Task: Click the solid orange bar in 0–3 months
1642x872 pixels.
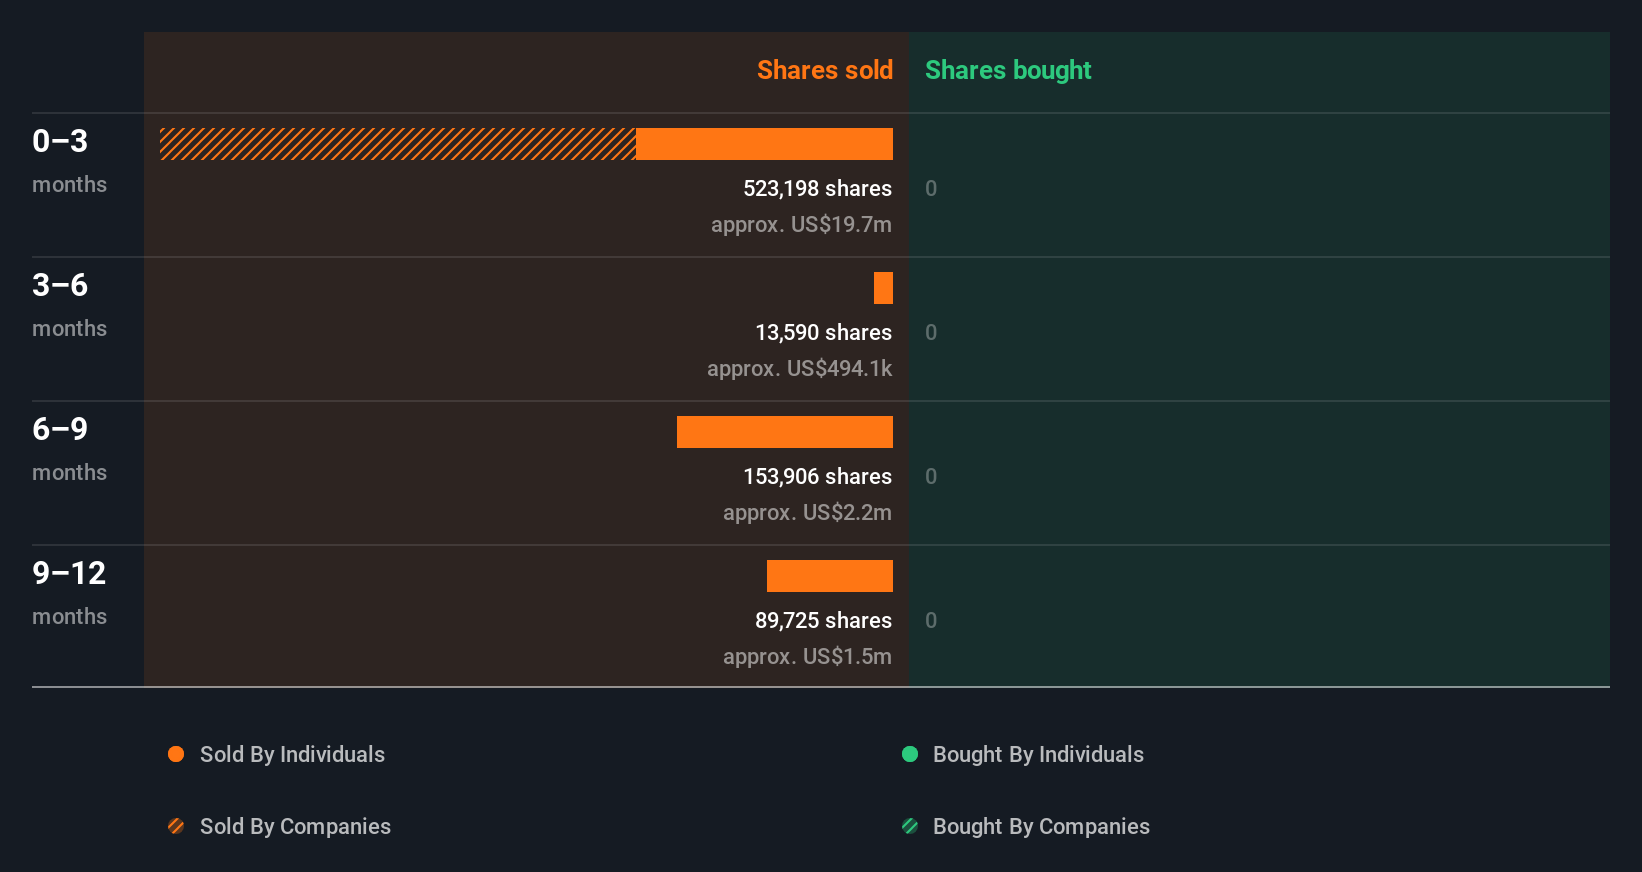Action: tap(764, 144)
